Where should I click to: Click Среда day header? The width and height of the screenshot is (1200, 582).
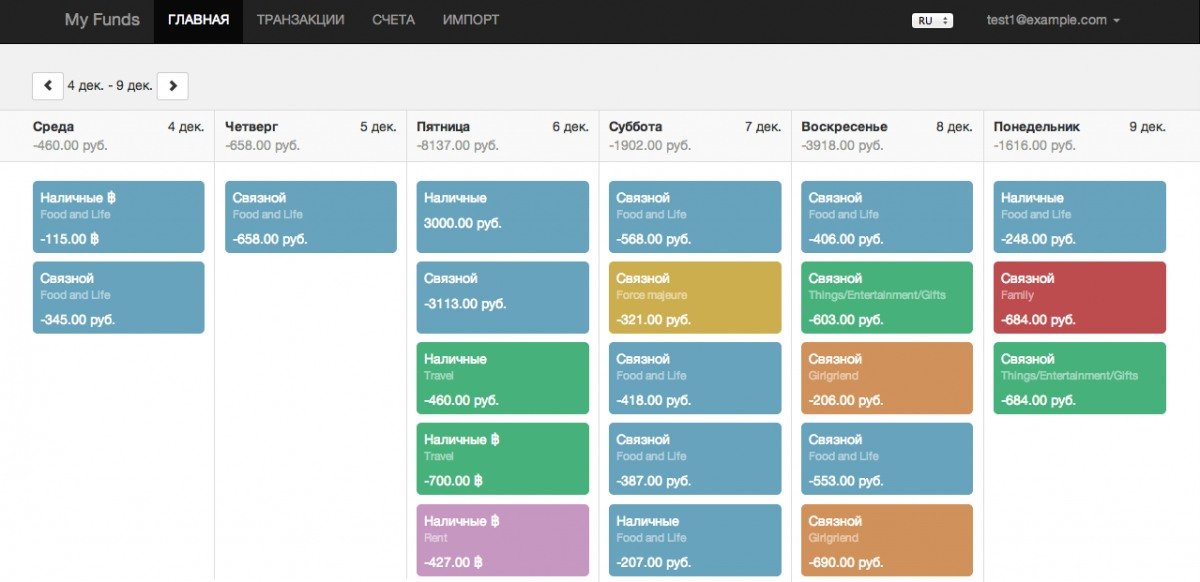53,127
